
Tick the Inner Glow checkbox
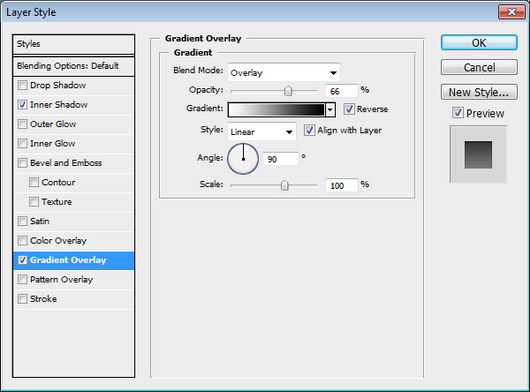tap(23, 144)
